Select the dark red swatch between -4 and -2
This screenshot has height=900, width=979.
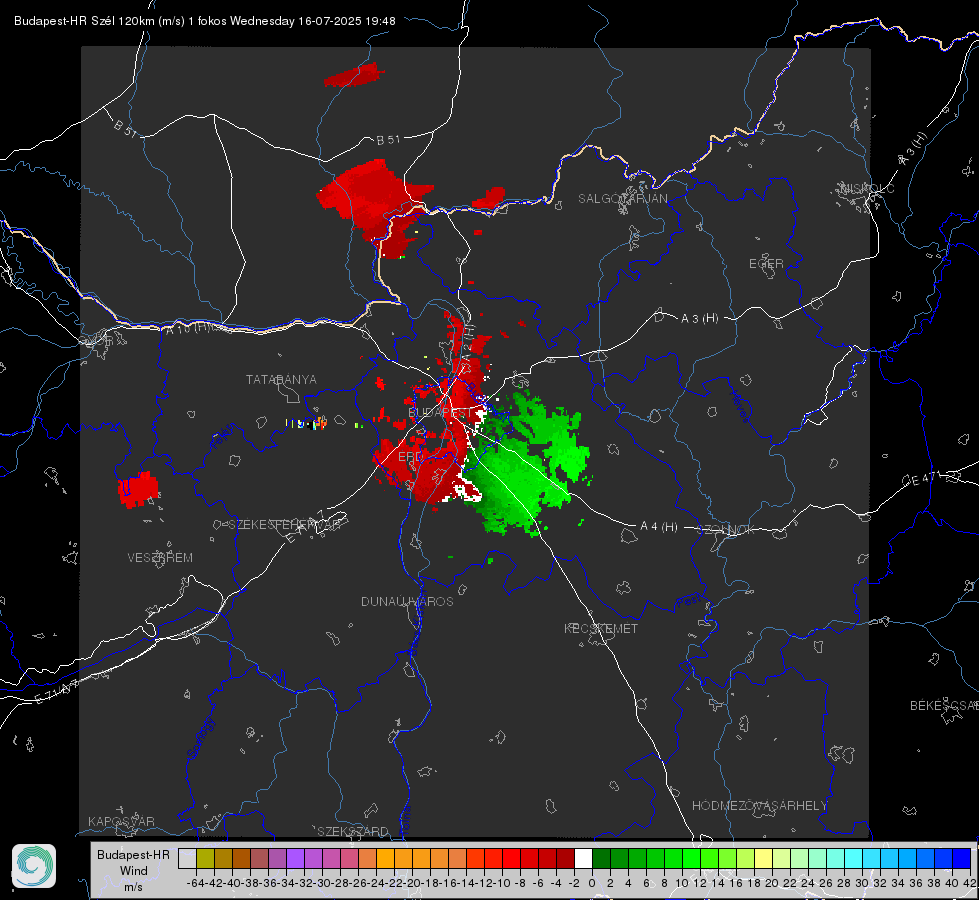click(565, 859)
